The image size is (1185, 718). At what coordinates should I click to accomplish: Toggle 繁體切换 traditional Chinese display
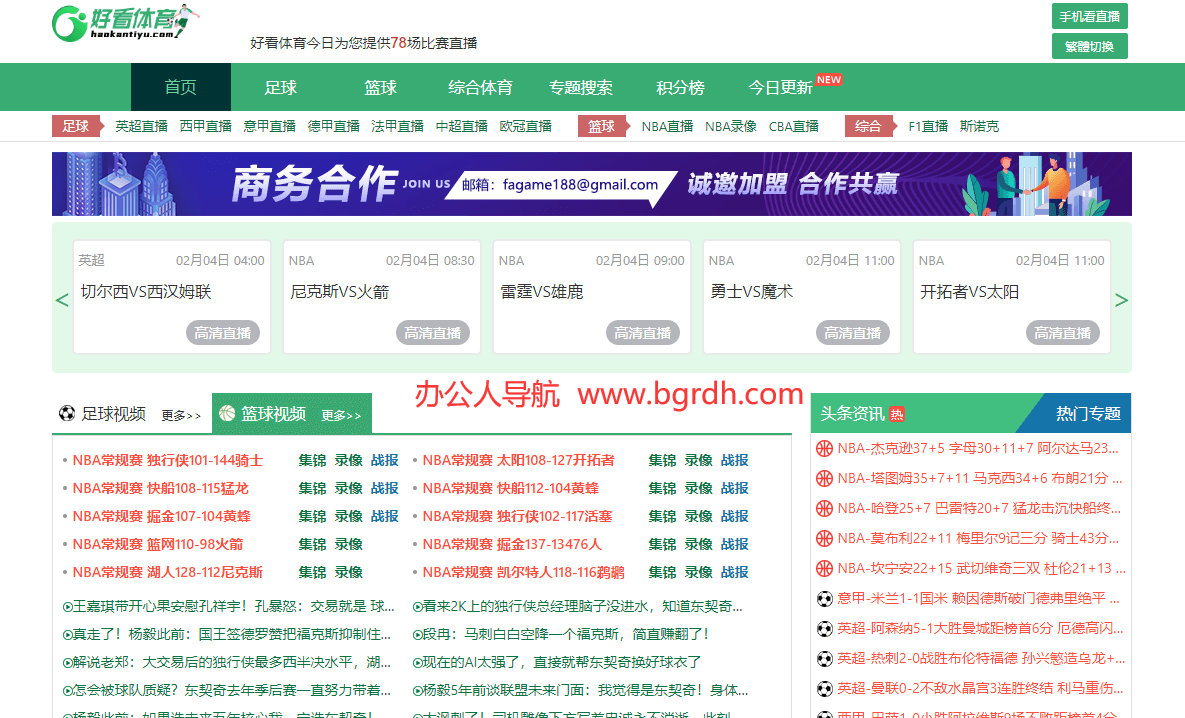coord(1090,46)
